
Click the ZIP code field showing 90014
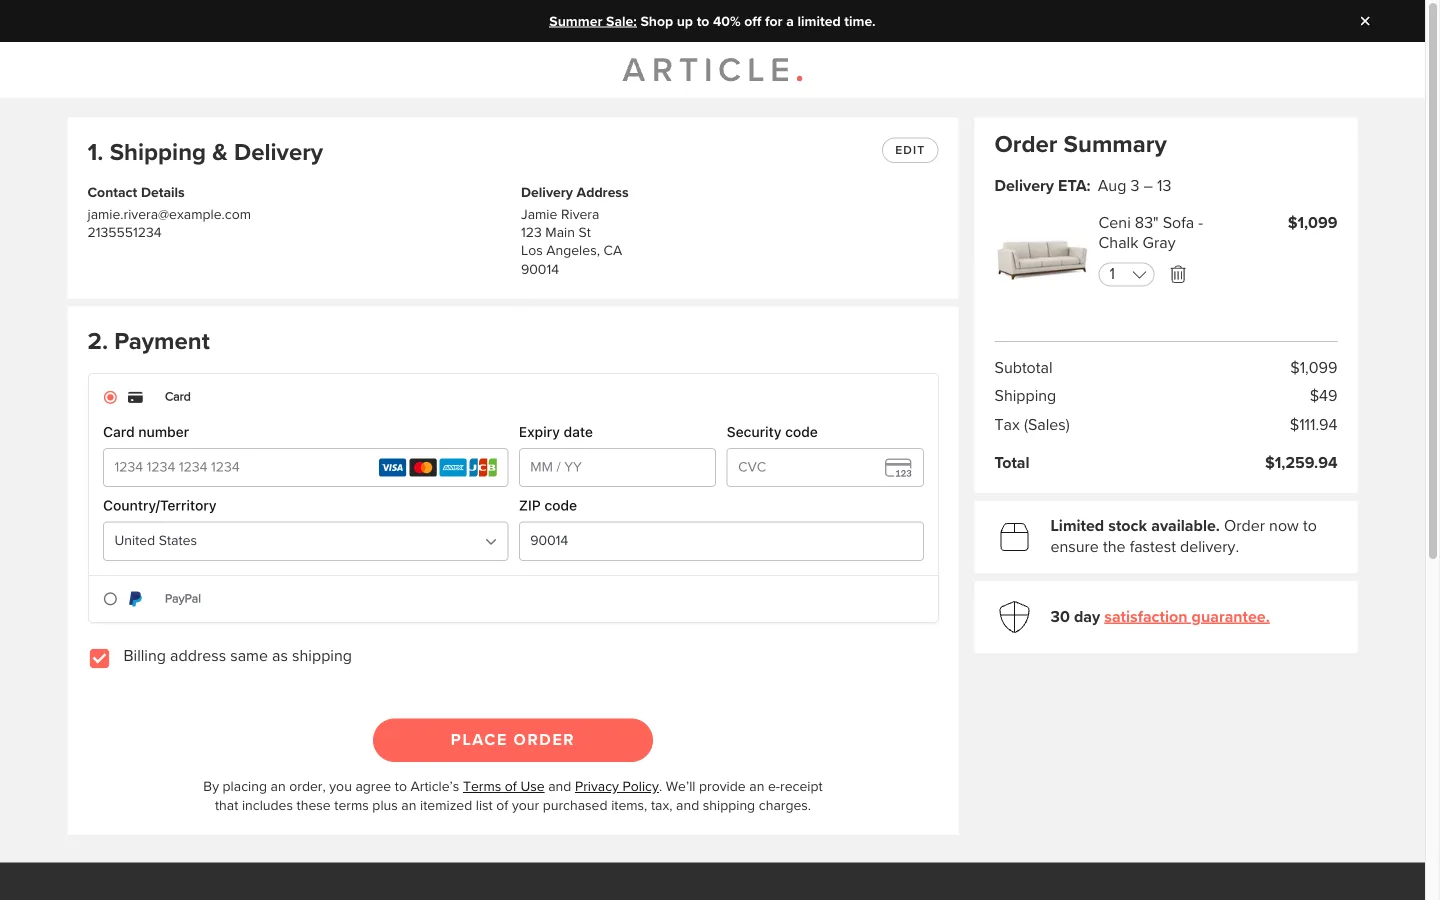pos(721,541)
